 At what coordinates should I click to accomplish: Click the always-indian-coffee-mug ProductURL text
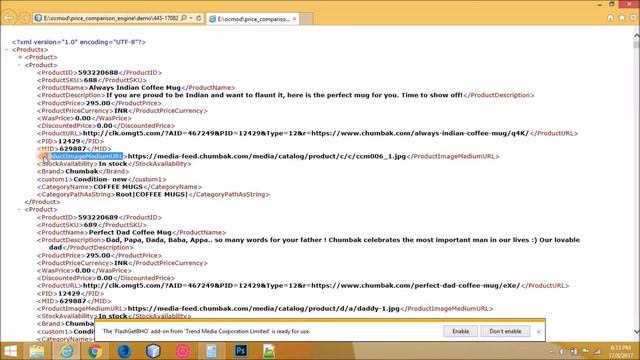tap(306, 133)
